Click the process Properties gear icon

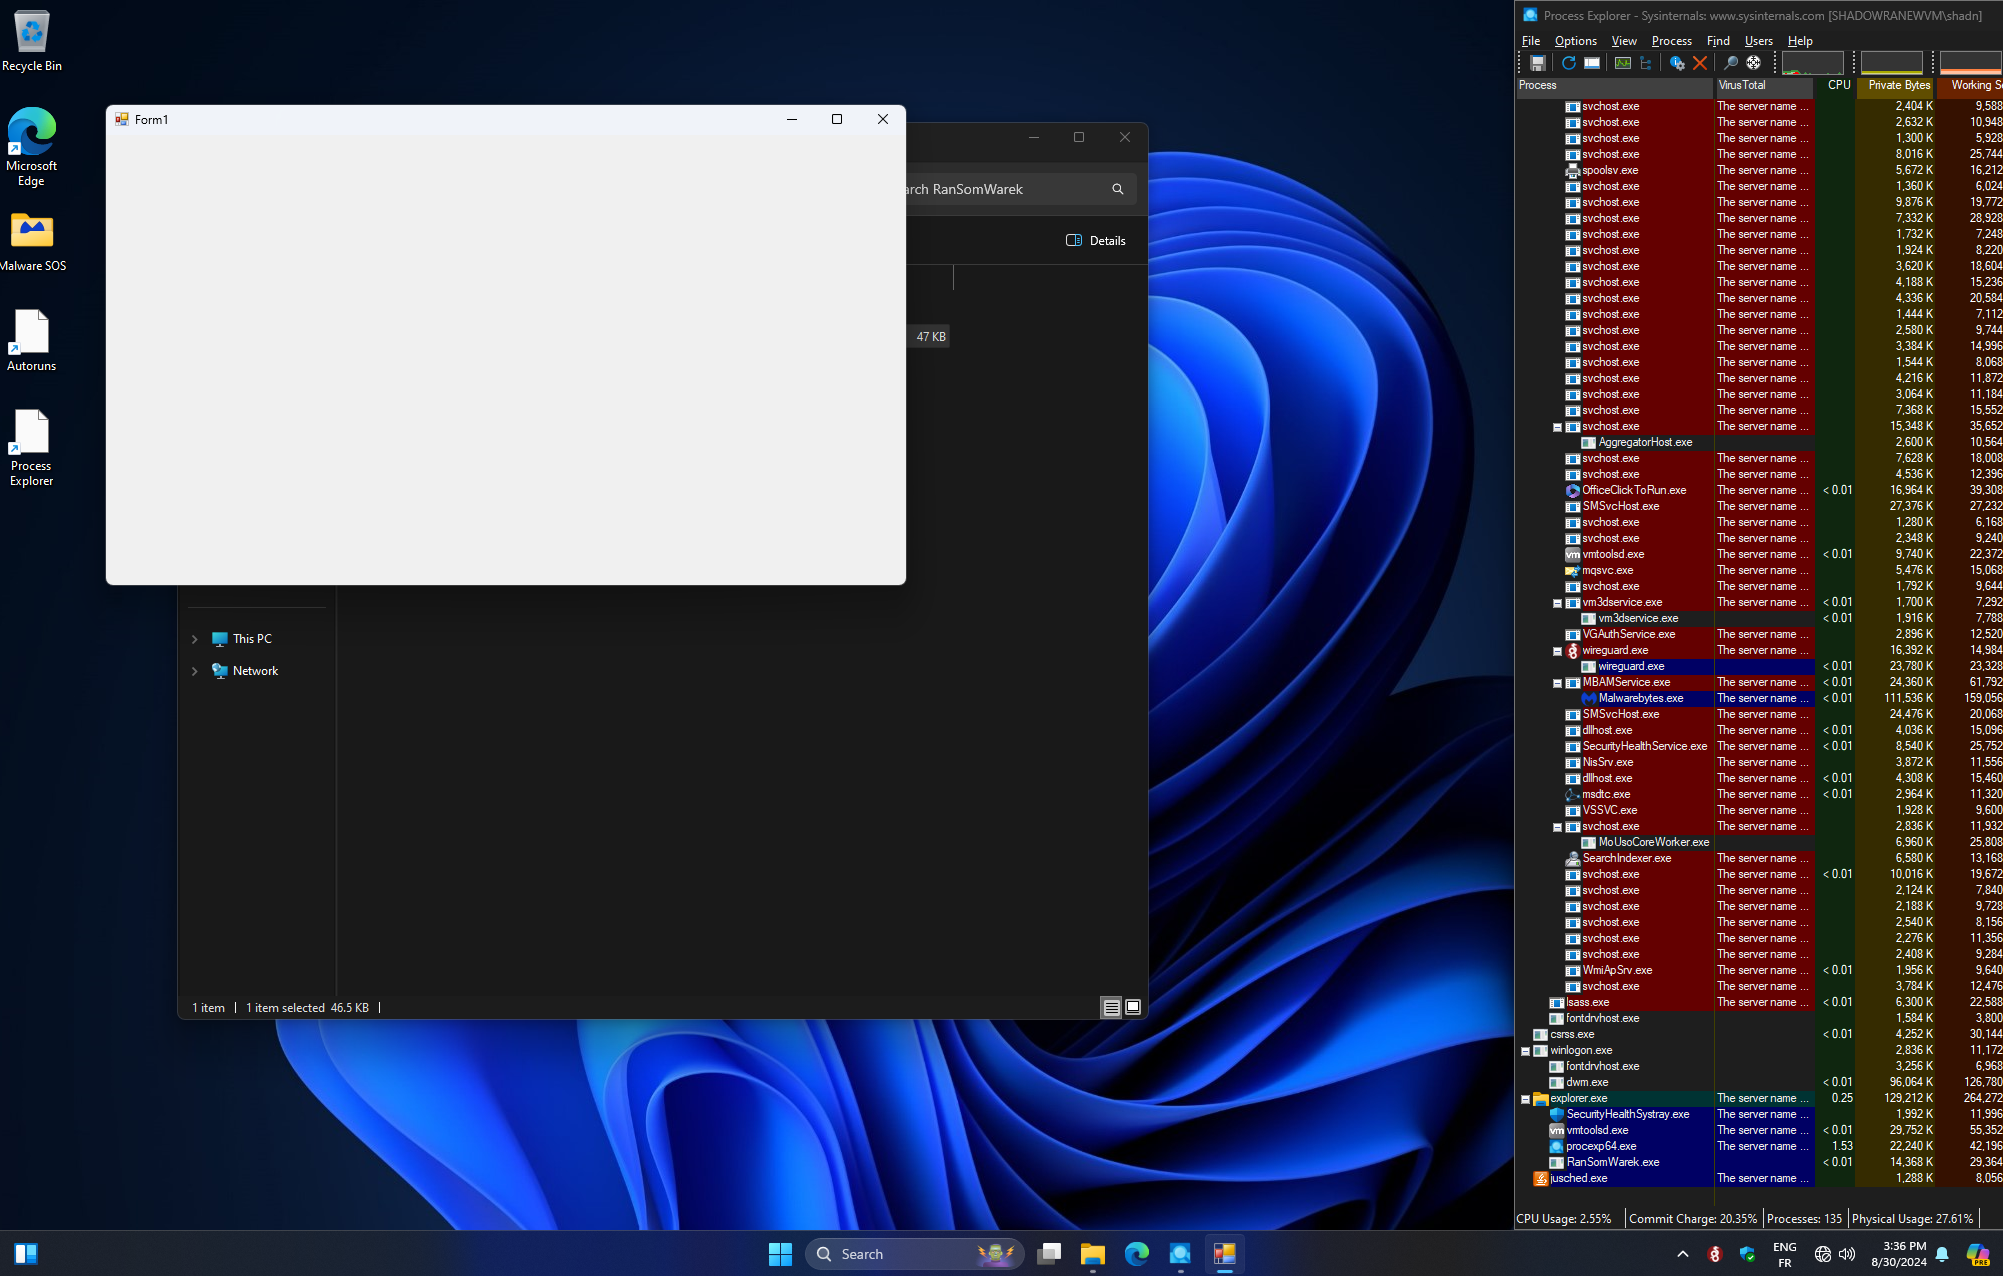[x=1677, y=63]
